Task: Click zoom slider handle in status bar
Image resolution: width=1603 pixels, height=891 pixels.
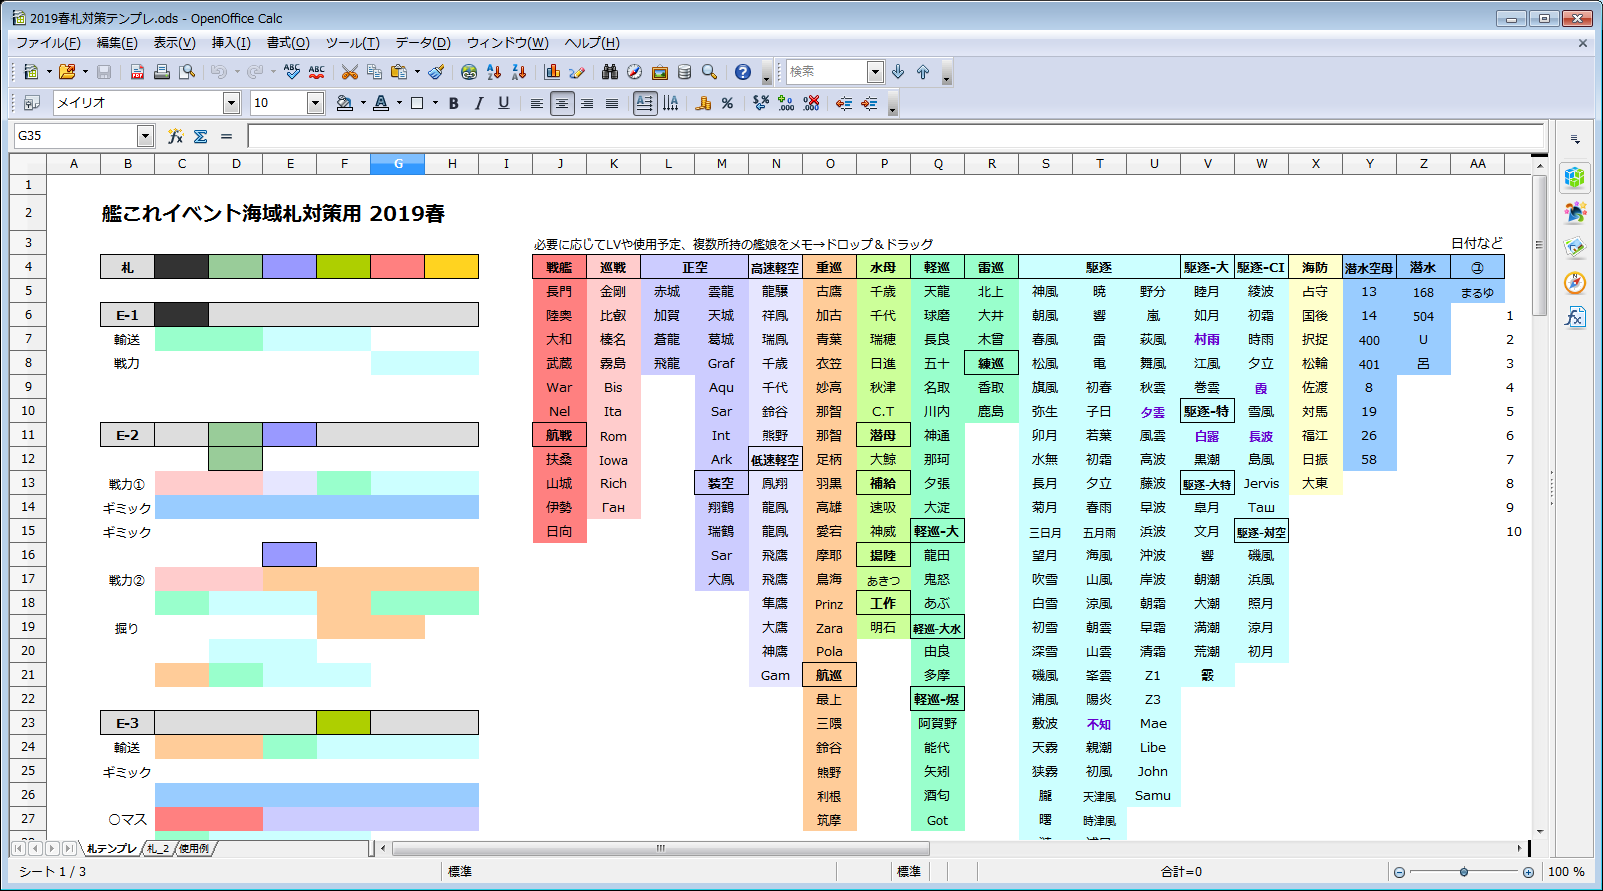Action: [x=1464, y=872]
